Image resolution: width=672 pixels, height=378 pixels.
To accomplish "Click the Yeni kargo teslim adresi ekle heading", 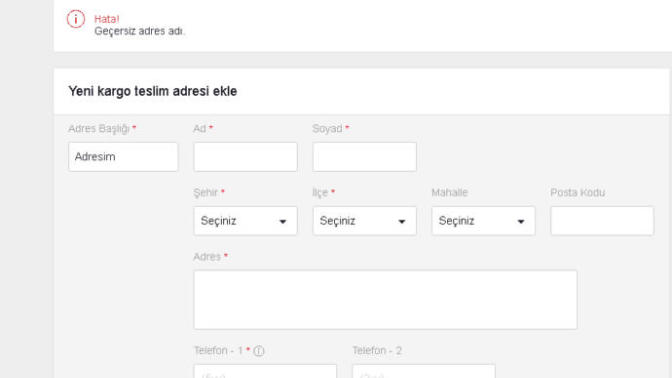I will [x=153, y=91].
